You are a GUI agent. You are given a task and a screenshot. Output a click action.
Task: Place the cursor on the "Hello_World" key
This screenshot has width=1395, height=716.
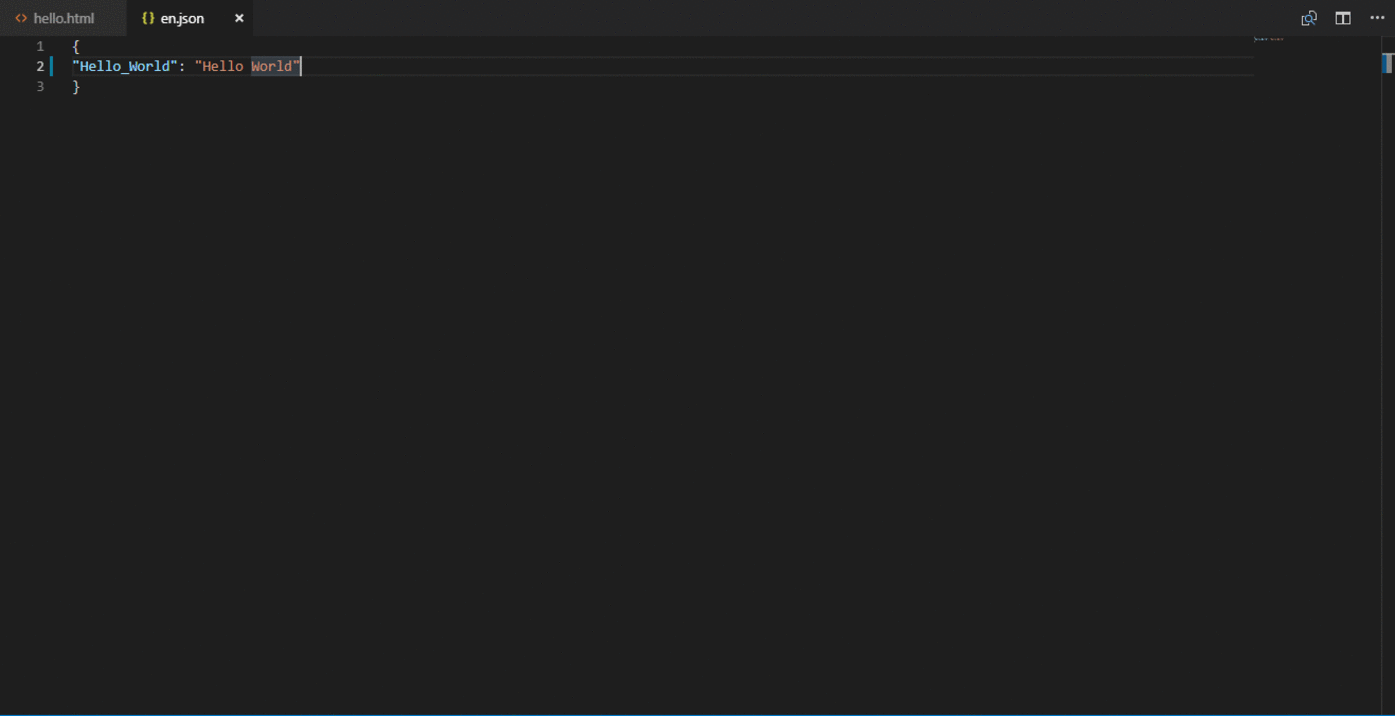(x=125, y=66)
